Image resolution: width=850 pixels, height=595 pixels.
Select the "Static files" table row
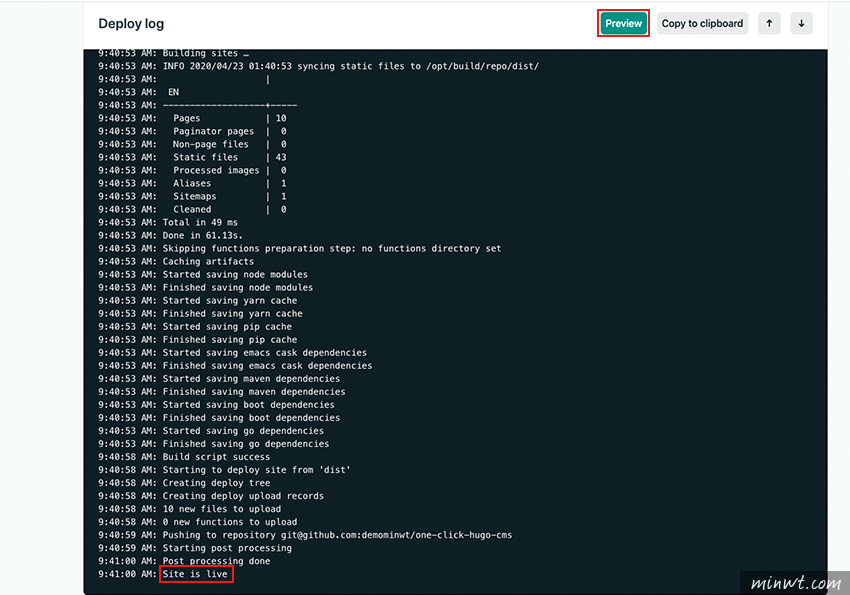tap(192, 158)
